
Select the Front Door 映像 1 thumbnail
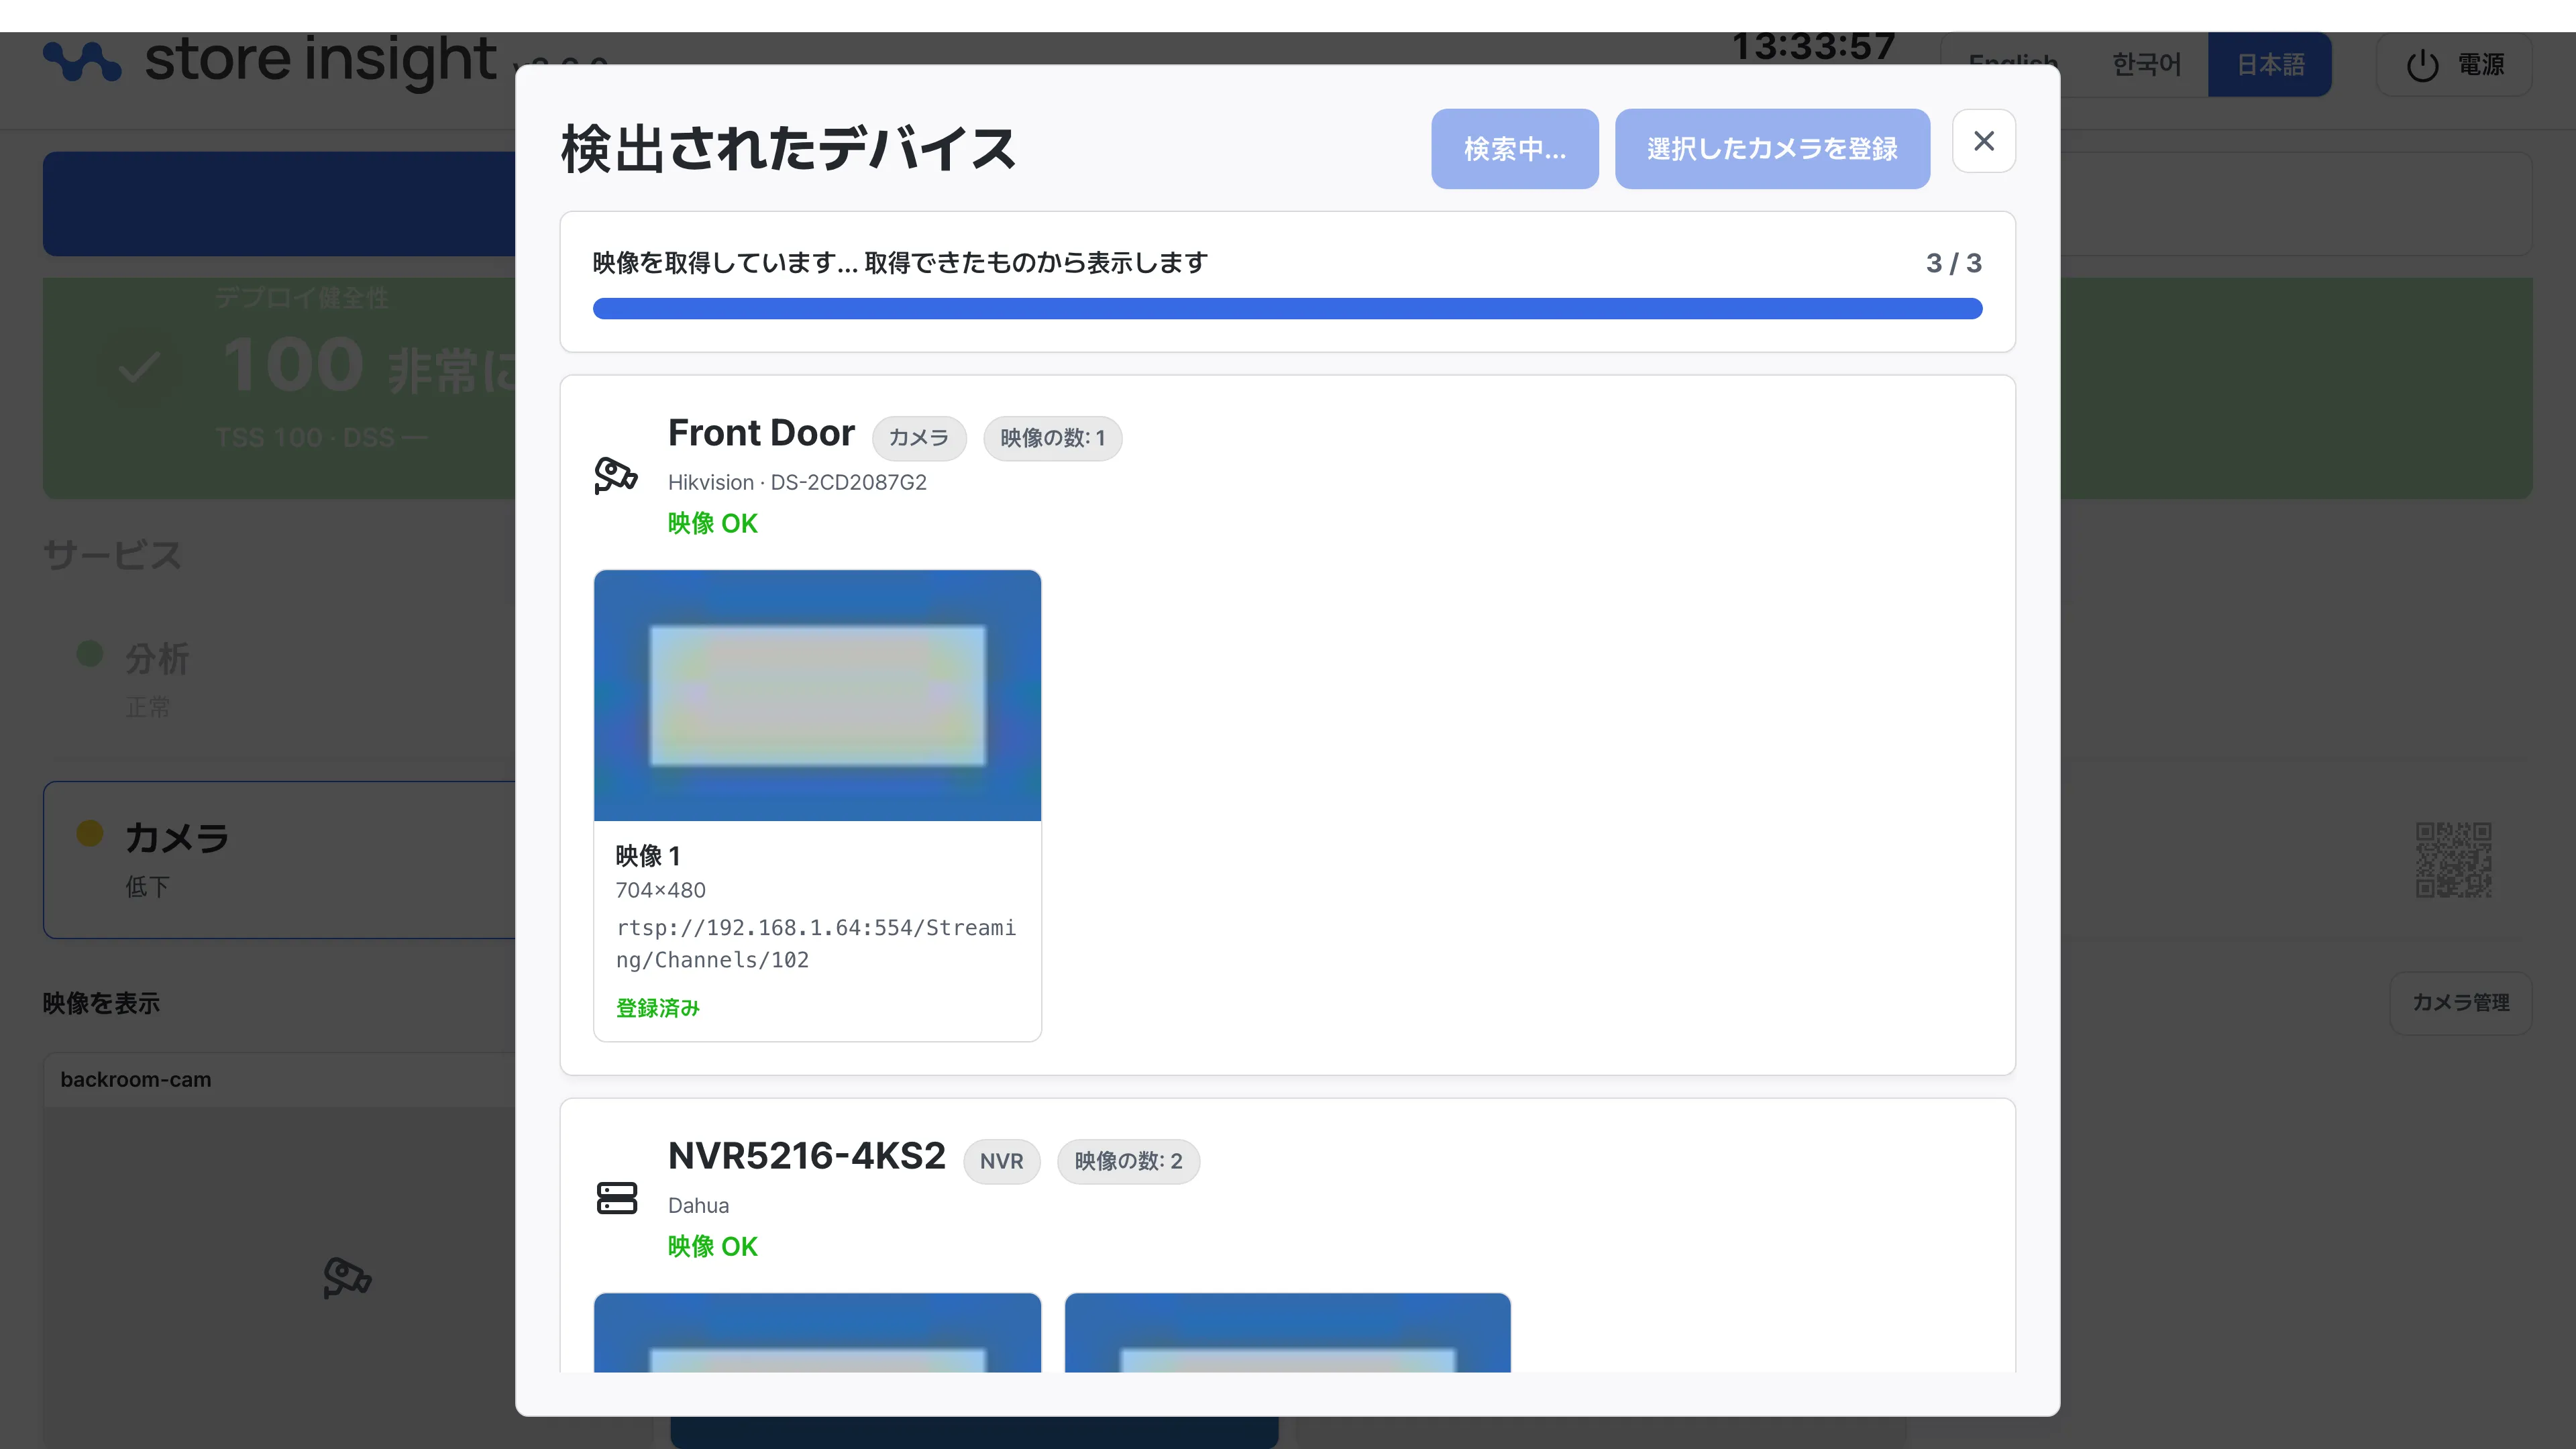click(x=817, y=696)
